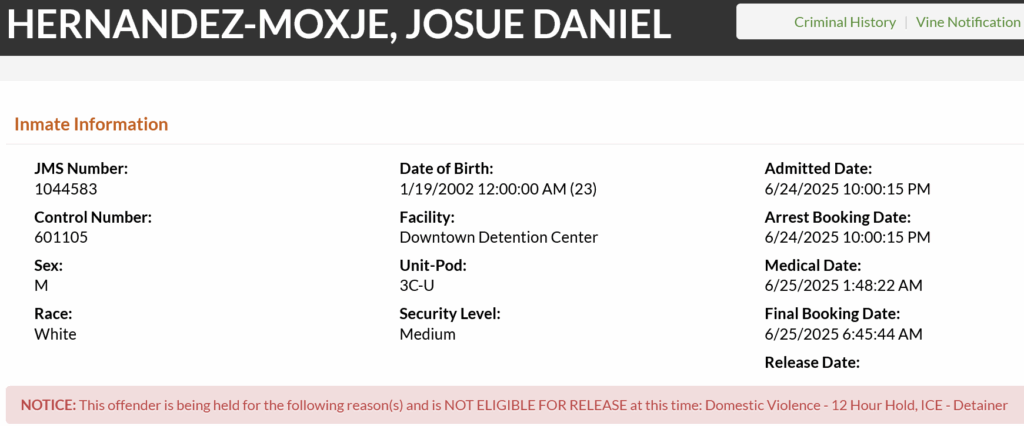The height and width of the screenshot is (426, 1024).
Task: Click the Race value White
Action: coord(55,335)
